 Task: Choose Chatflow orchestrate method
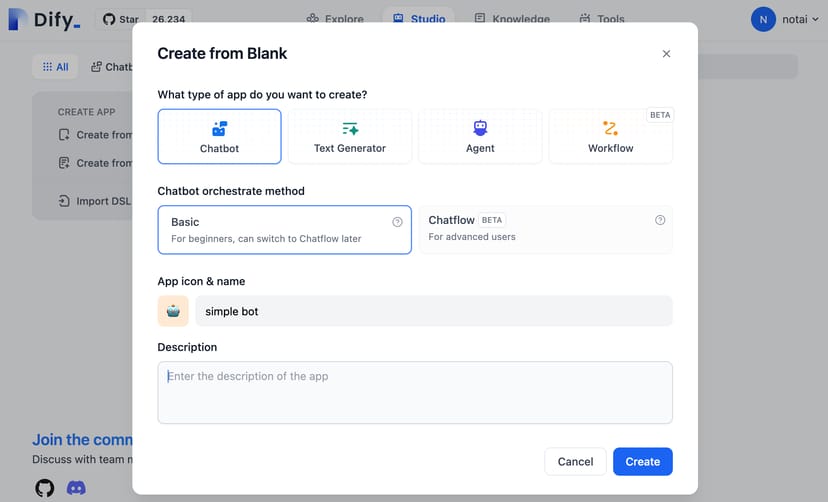tap(545, 230)
